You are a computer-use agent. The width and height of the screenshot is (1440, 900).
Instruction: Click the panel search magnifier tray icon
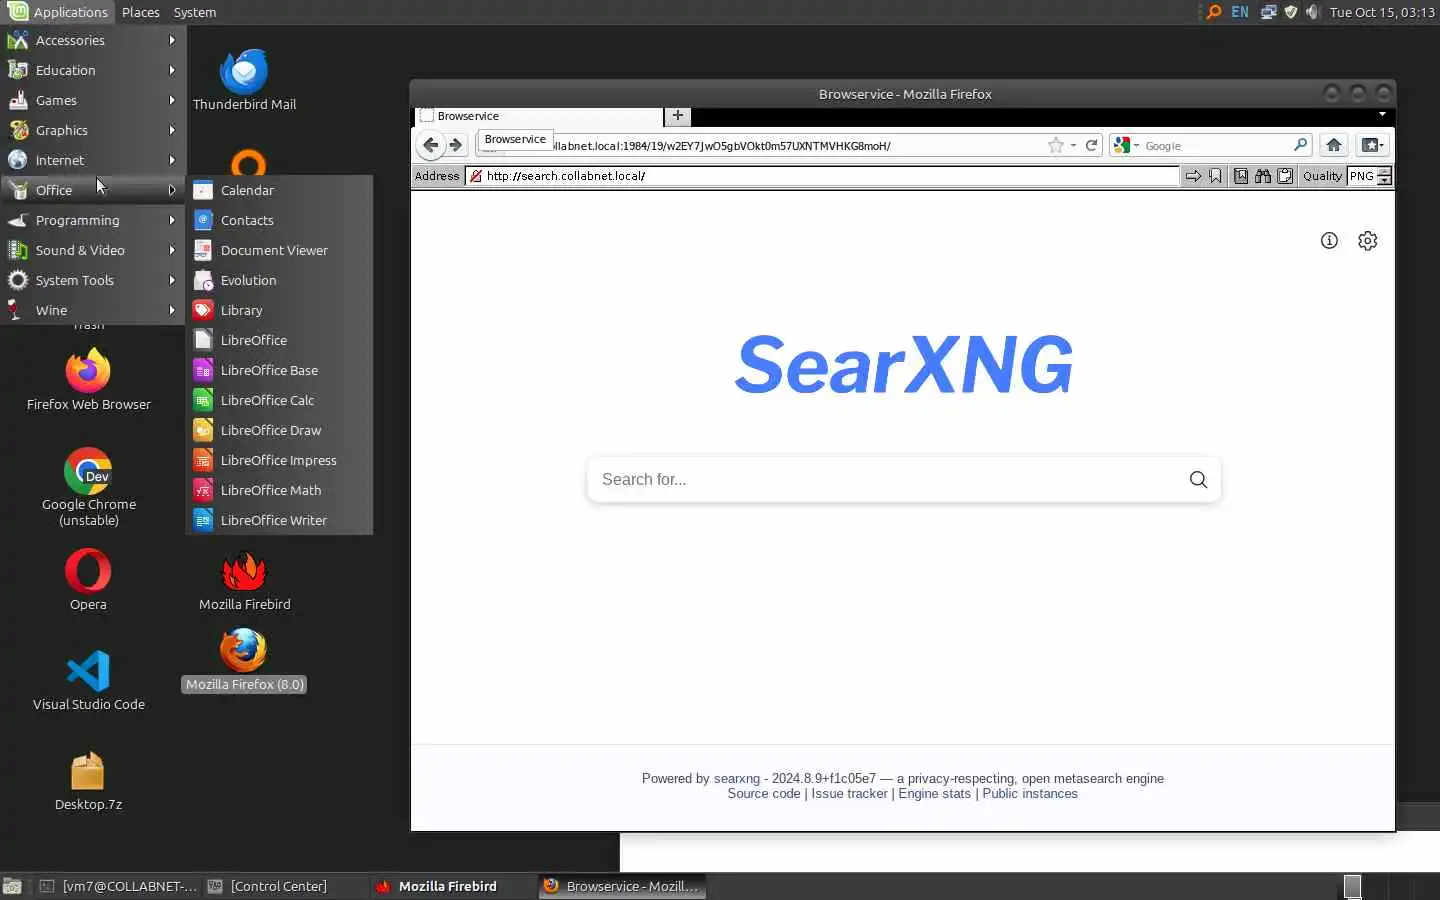(1214, 12)
